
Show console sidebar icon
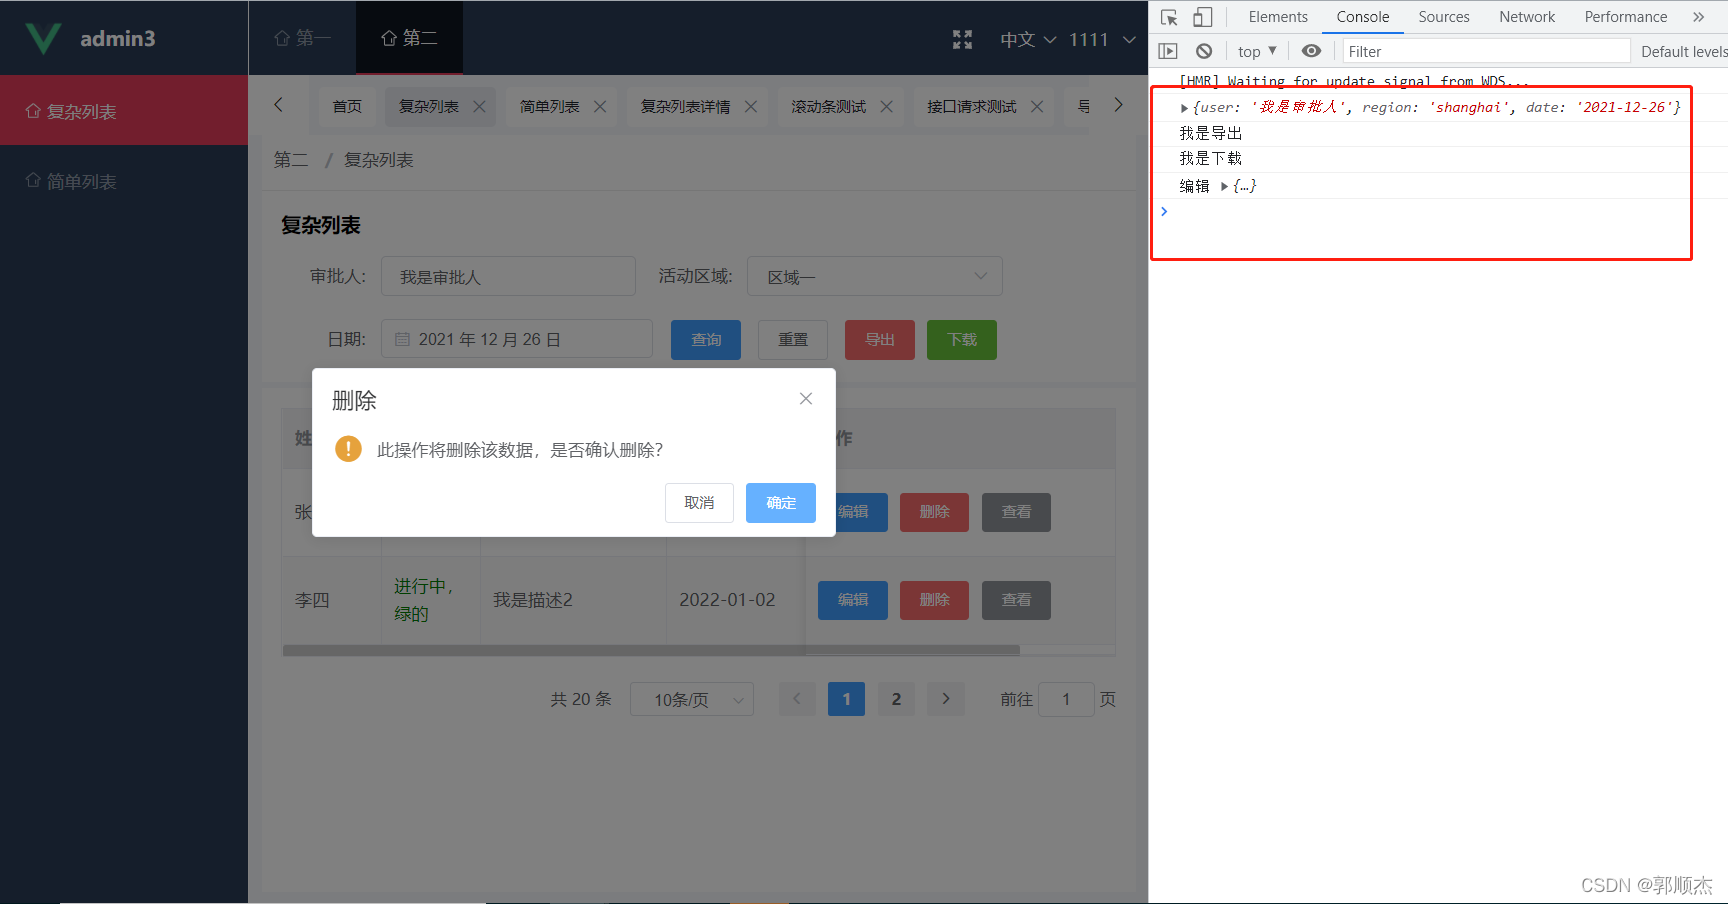pos(1168,51)
